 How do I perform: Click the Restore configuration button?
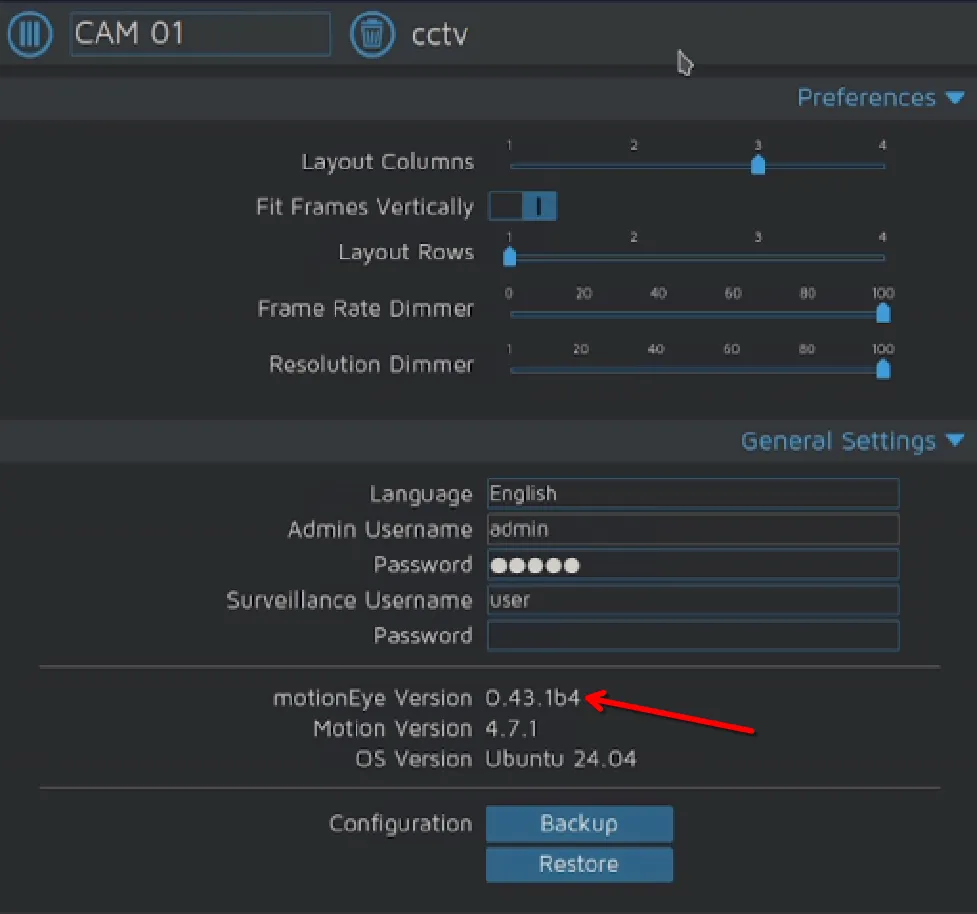click(579, 864)
